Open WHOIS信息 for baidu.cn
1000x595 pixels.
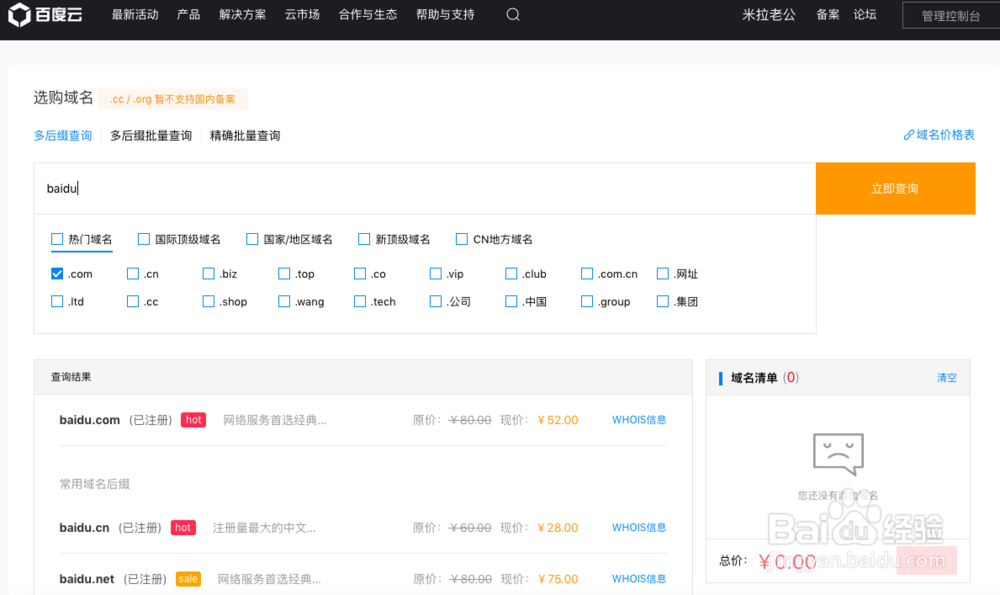639,527
